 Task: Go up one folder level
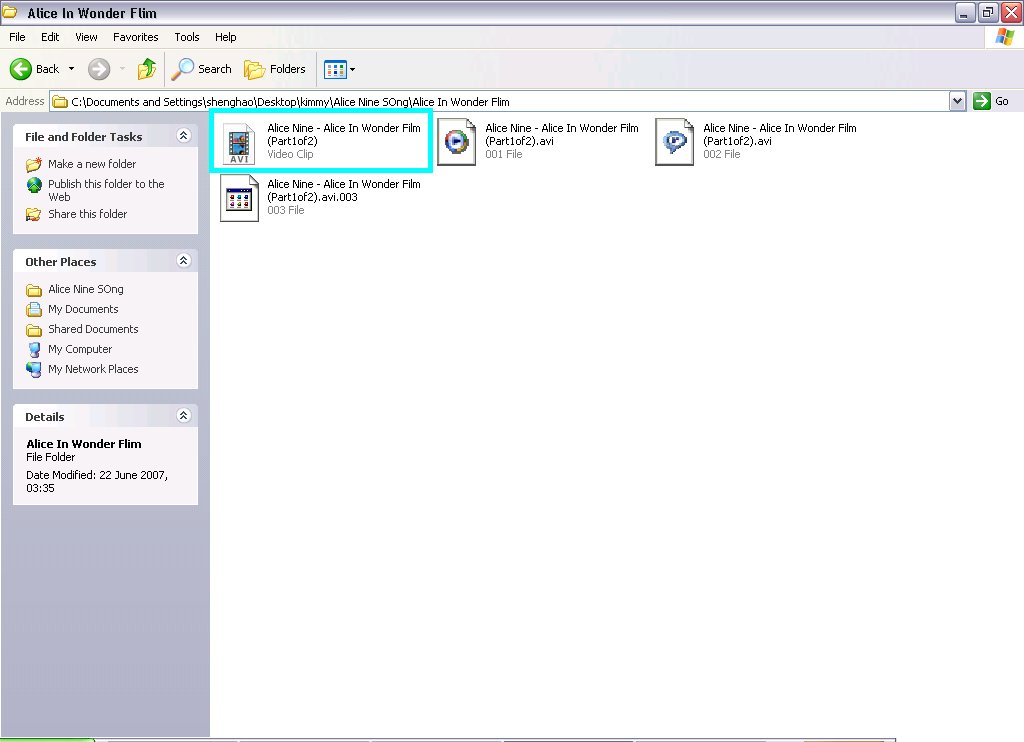147,69
